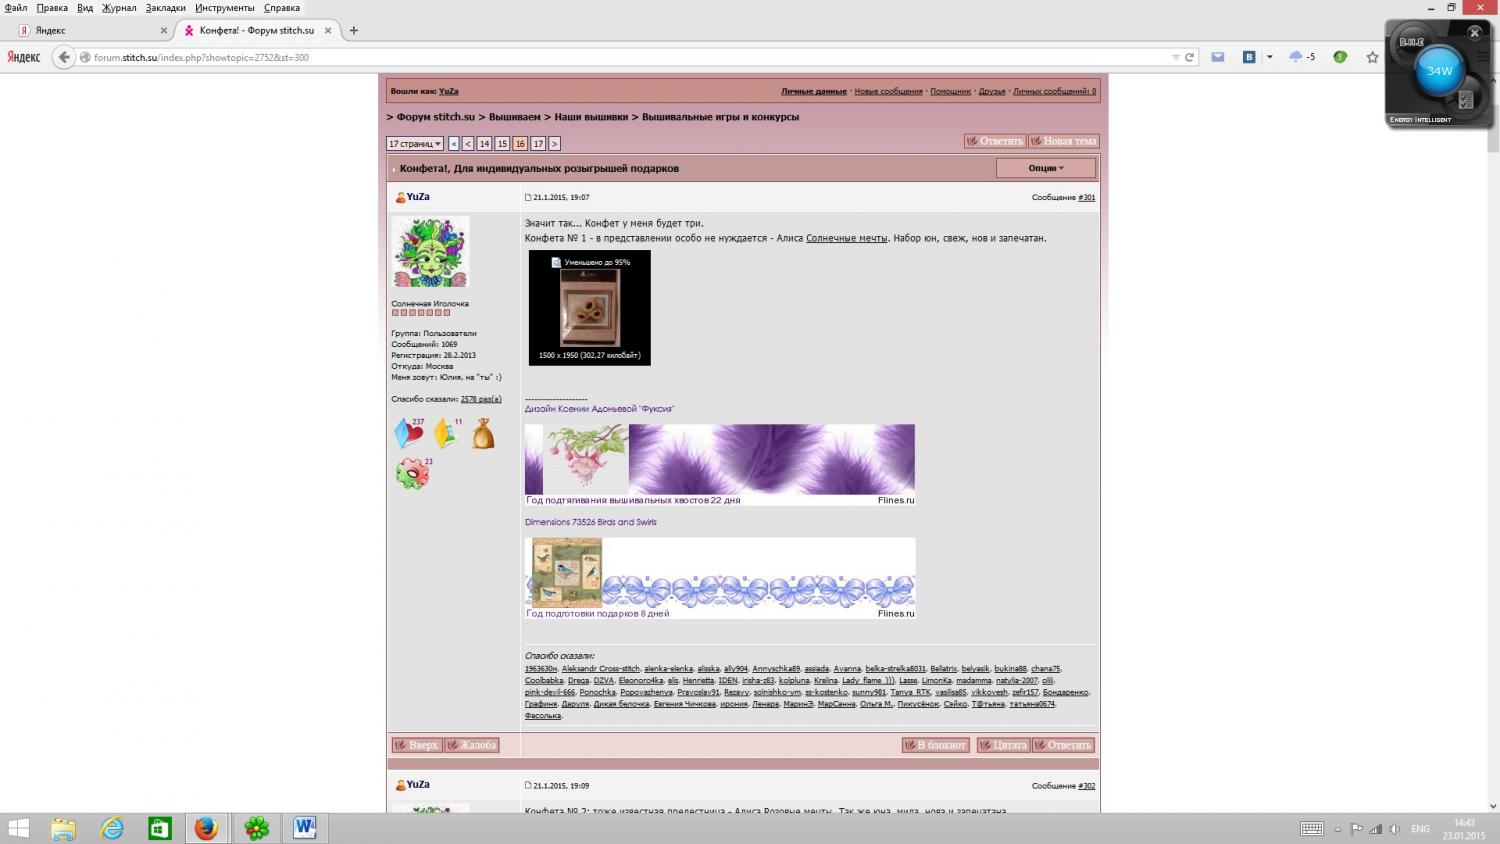Reload the page with the refresh icon
This screenshot has width=1500, height=844.
tap(1190, 57)
